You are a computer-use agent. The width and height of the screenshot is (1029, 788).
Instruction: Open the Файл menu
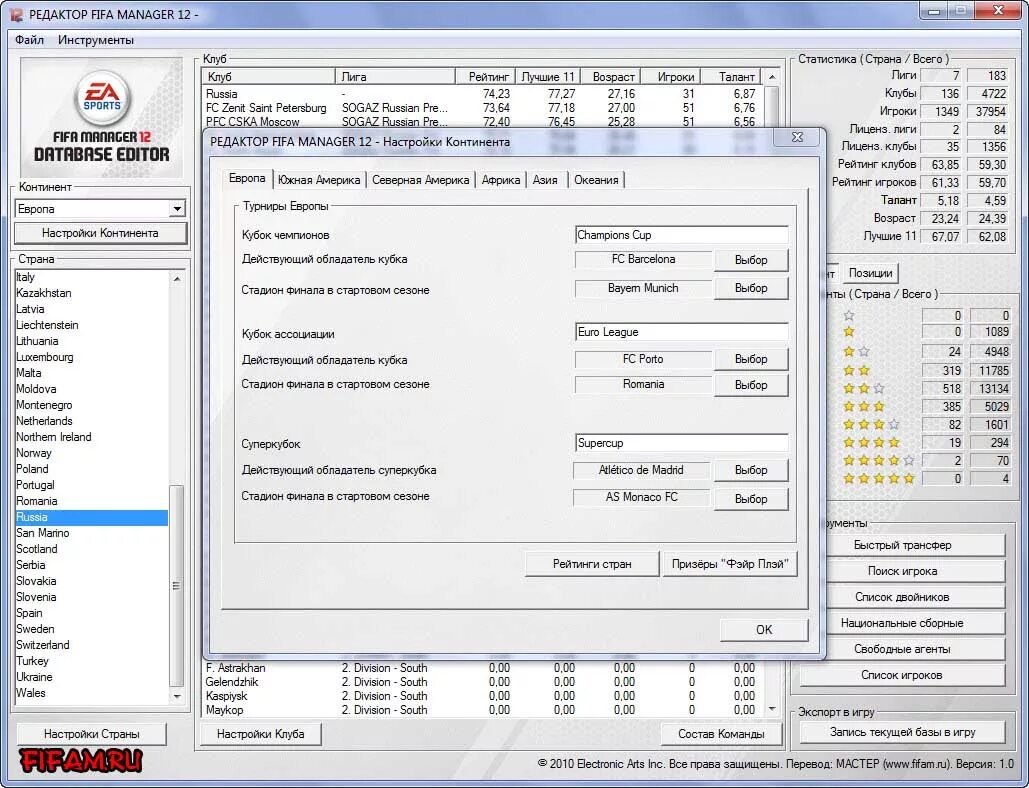tap(29, 40)
